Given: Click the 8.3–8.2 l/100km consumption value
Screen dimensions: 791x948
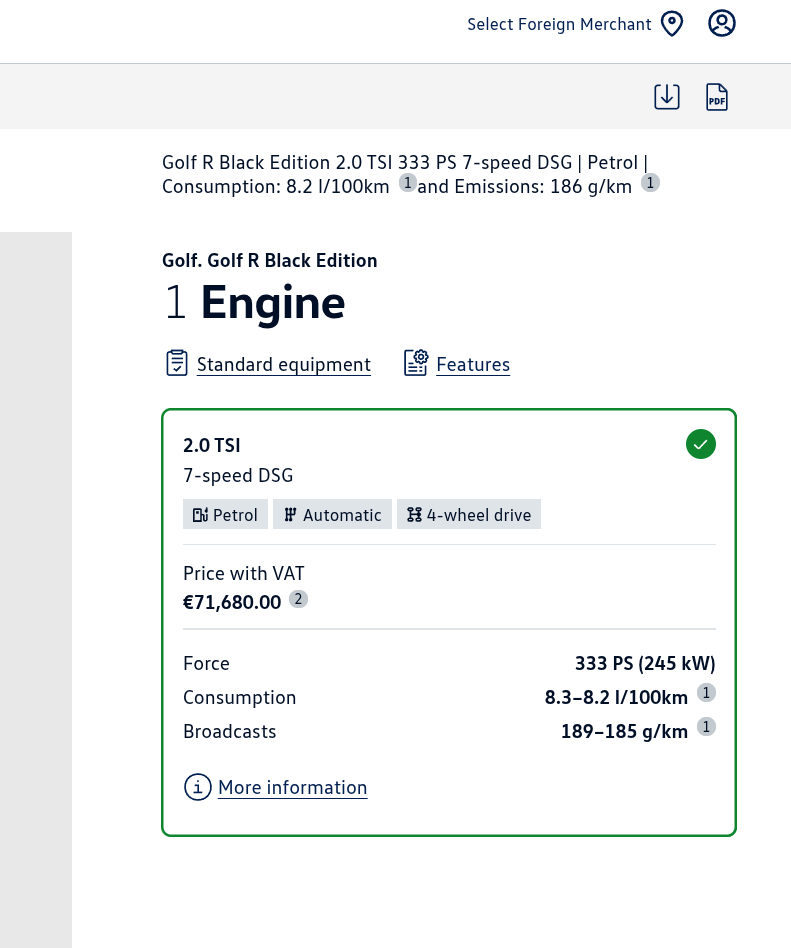Looking at the screenshot, I should [616, 698].
